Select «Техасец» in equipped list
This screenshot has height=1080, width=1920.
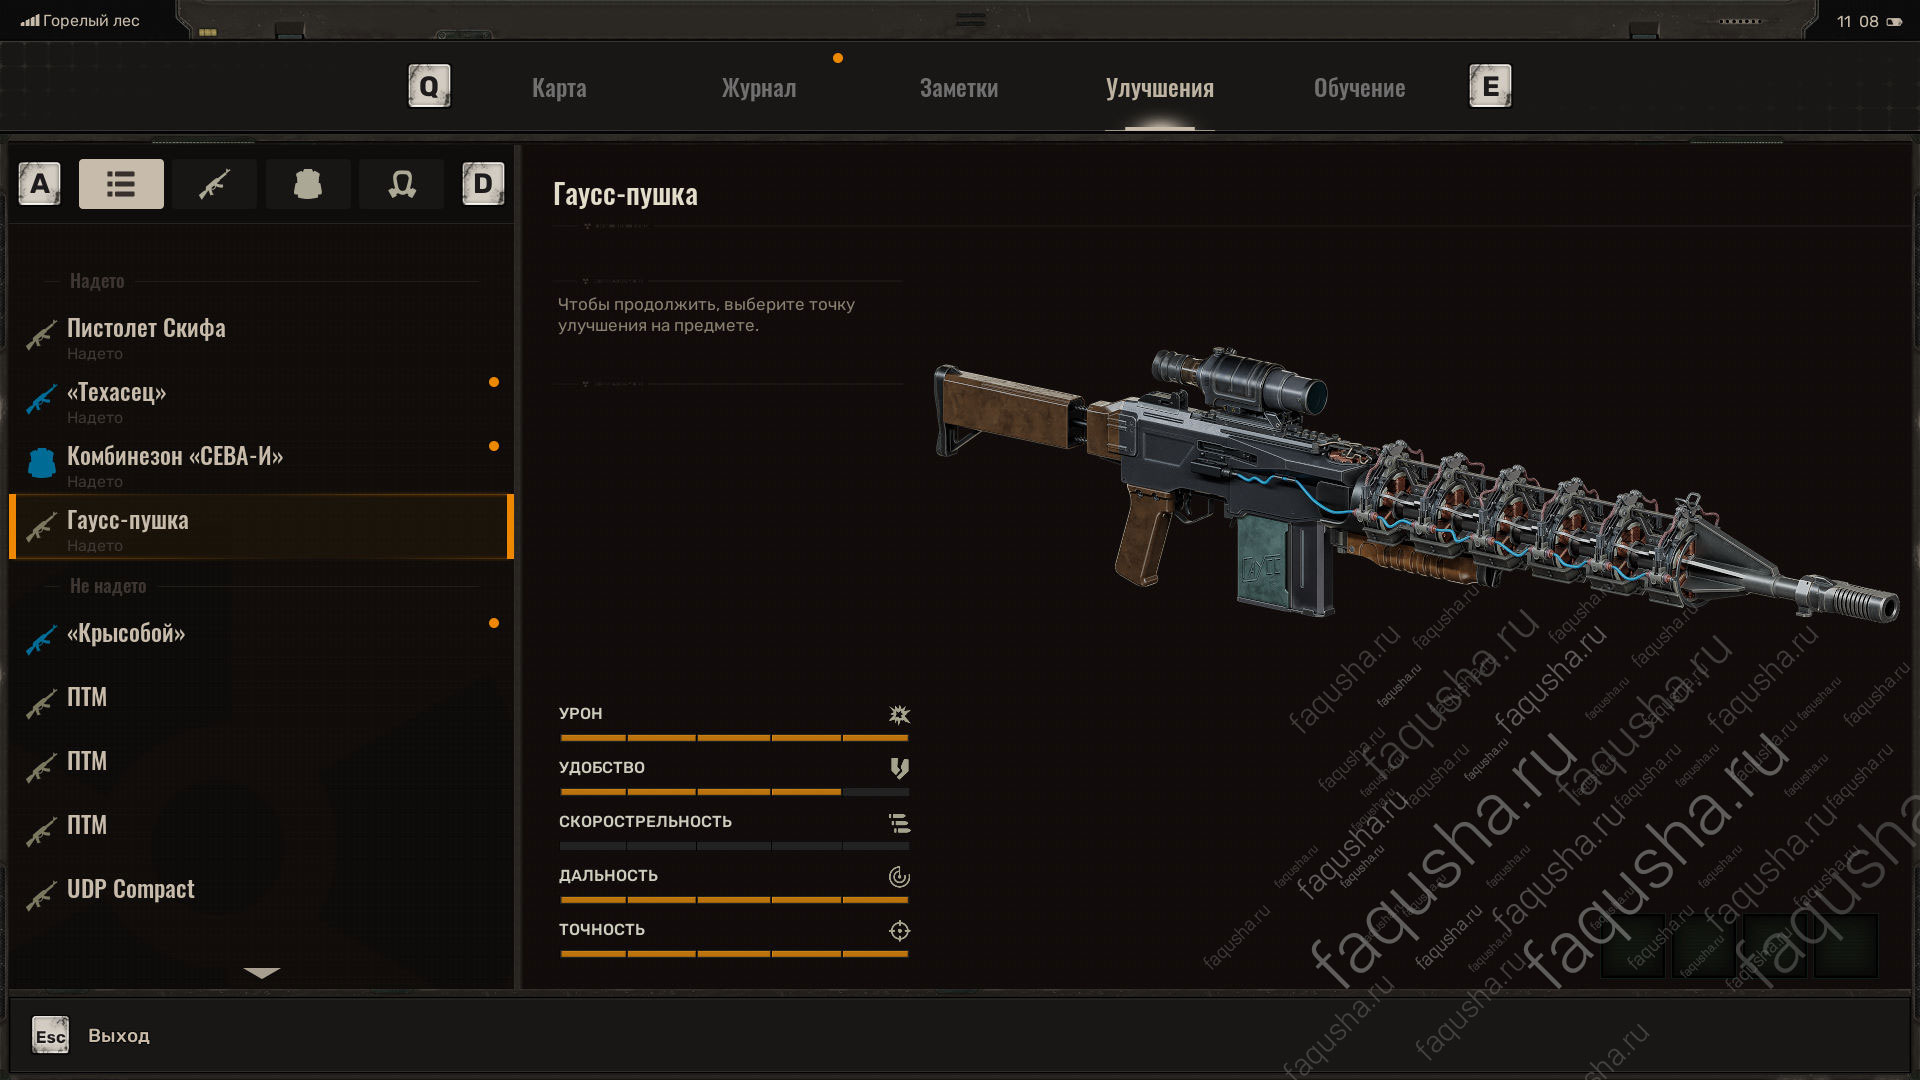(x=262, y=399)
